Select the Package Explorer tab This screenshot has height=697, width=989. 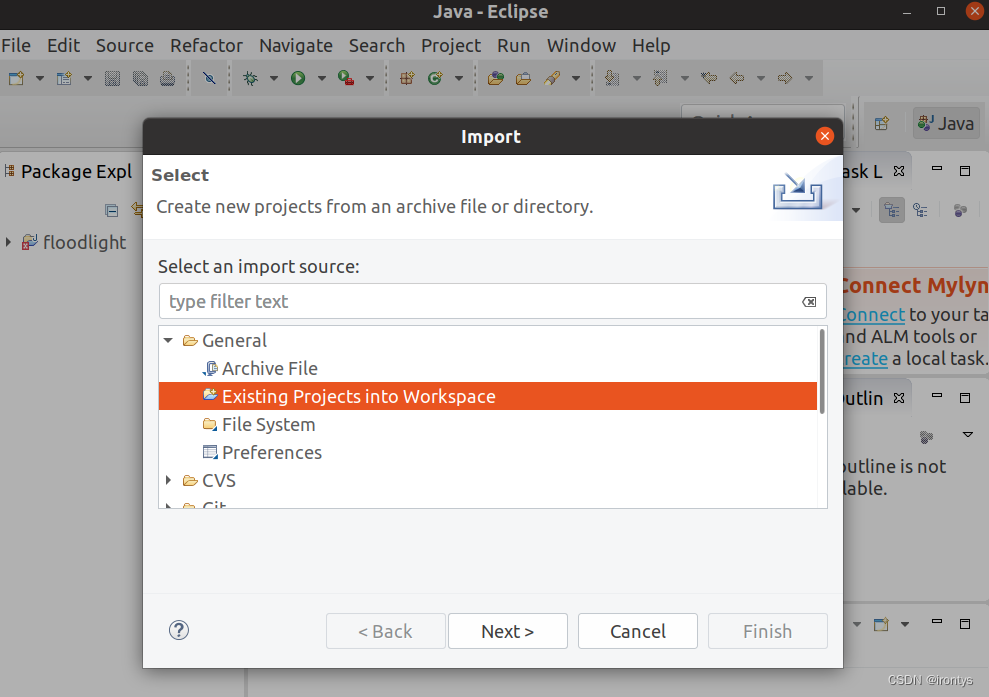click(x=69, y=172)
